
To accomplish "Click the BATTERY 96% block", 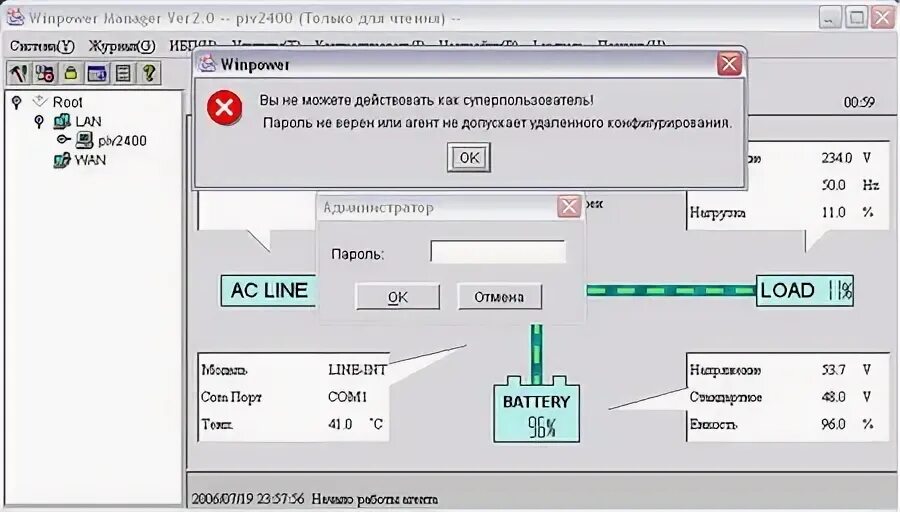I will pyautogui.click(x=537, y=409).
